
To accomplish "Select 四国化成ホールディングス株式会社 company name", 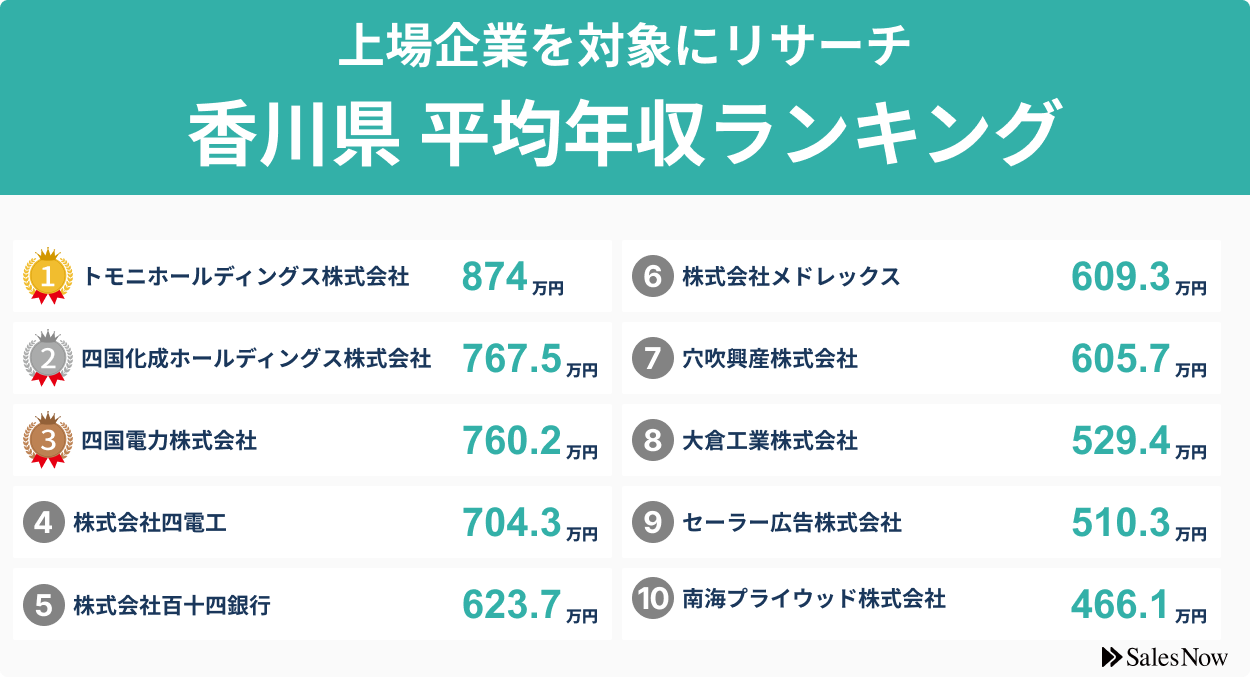I will tap(256, 358).
